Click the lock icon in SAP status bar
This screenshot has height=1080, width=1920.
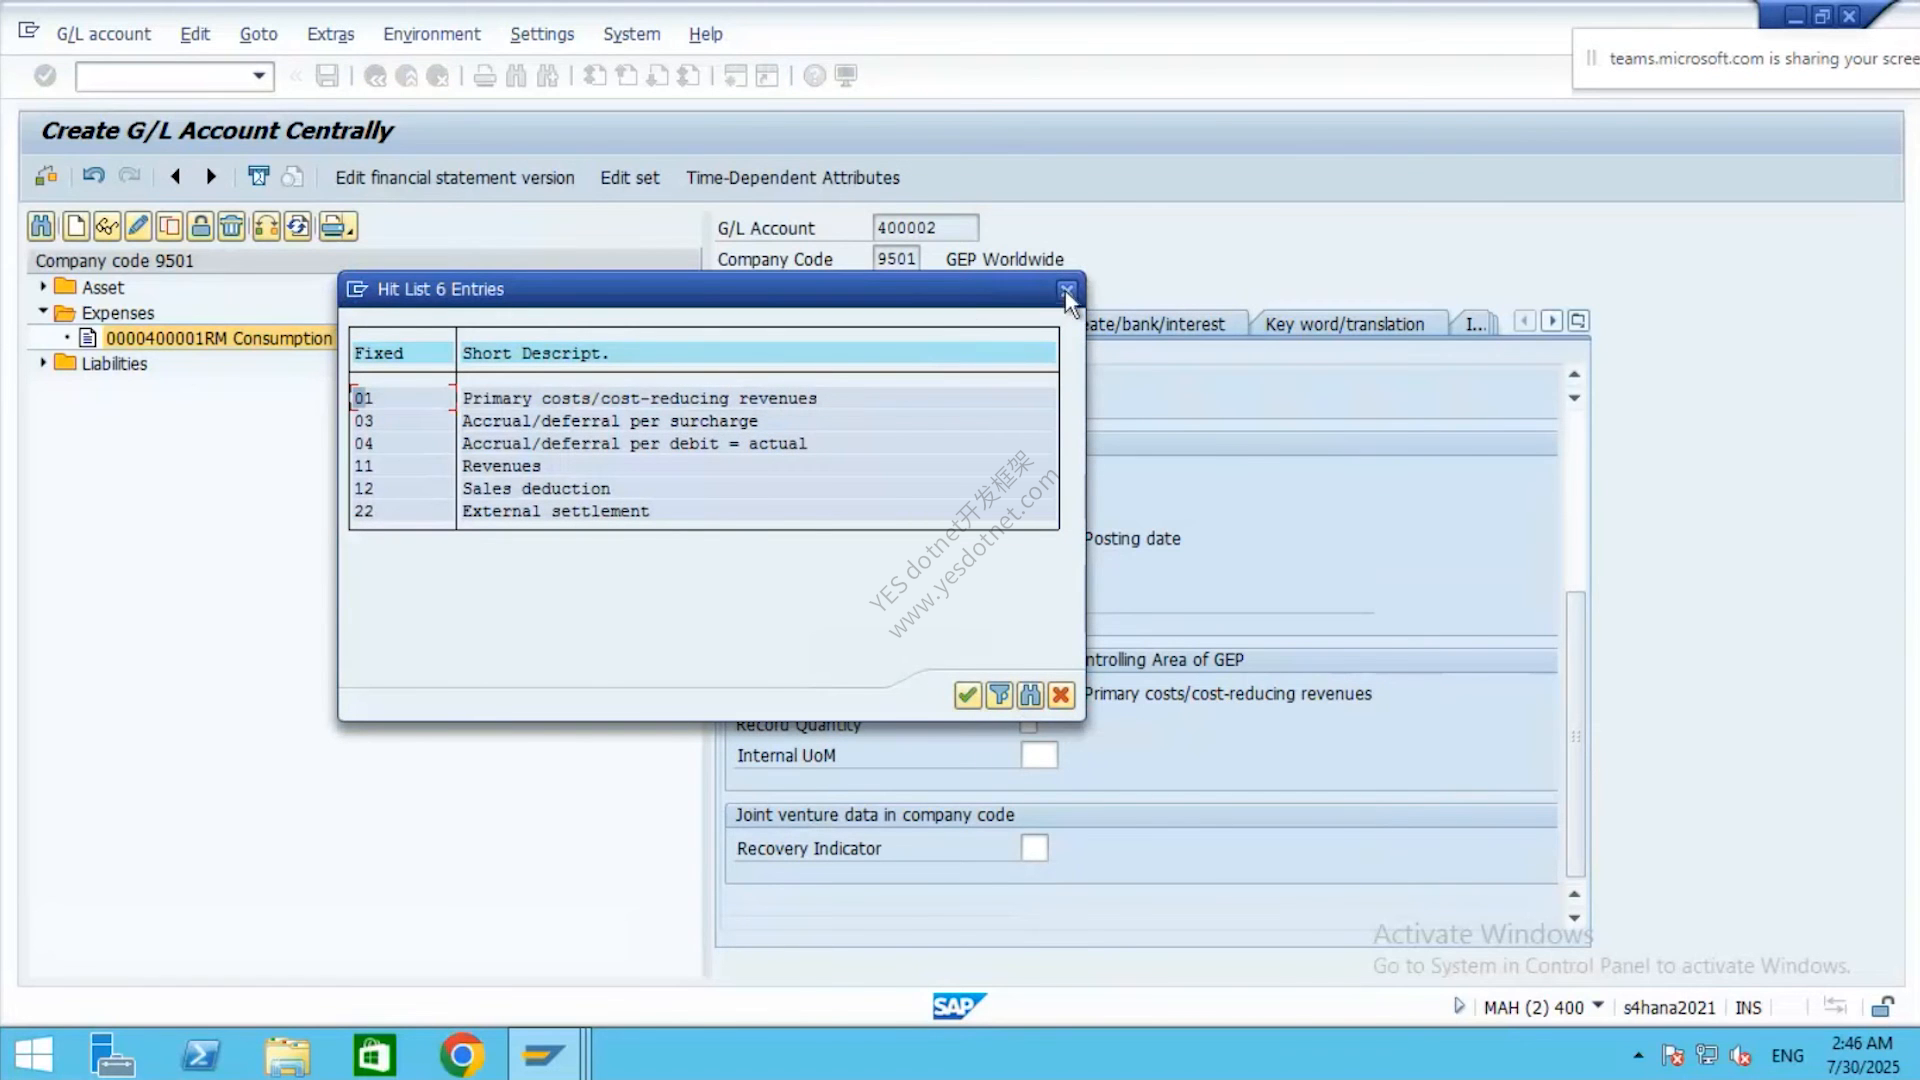coord(1883,1007)
